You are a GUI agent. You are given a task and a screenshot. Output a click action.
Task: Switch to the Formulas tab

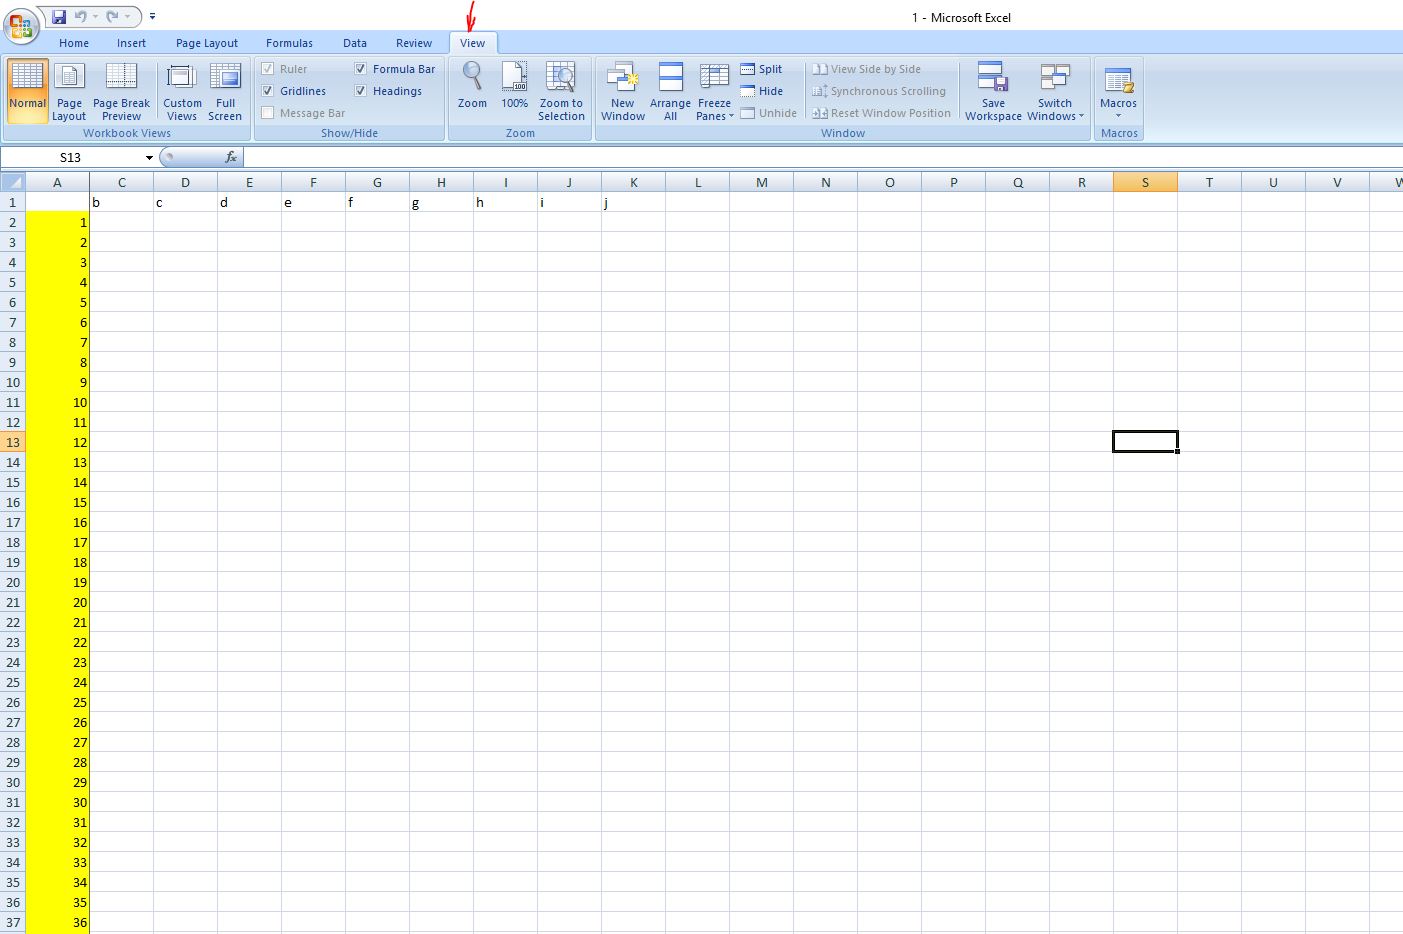tap(289, 43)
